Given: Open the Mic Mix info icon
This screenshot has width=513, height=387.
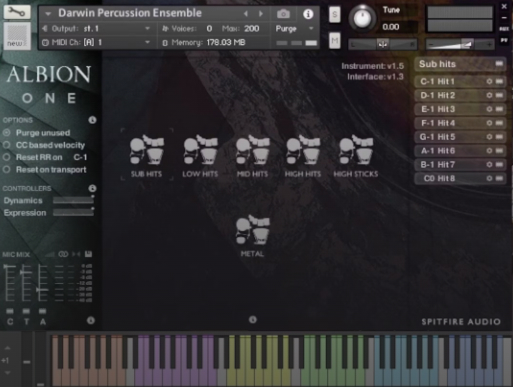Looking at the screenshot, I should pyautogui.click(x=91, y=320).
